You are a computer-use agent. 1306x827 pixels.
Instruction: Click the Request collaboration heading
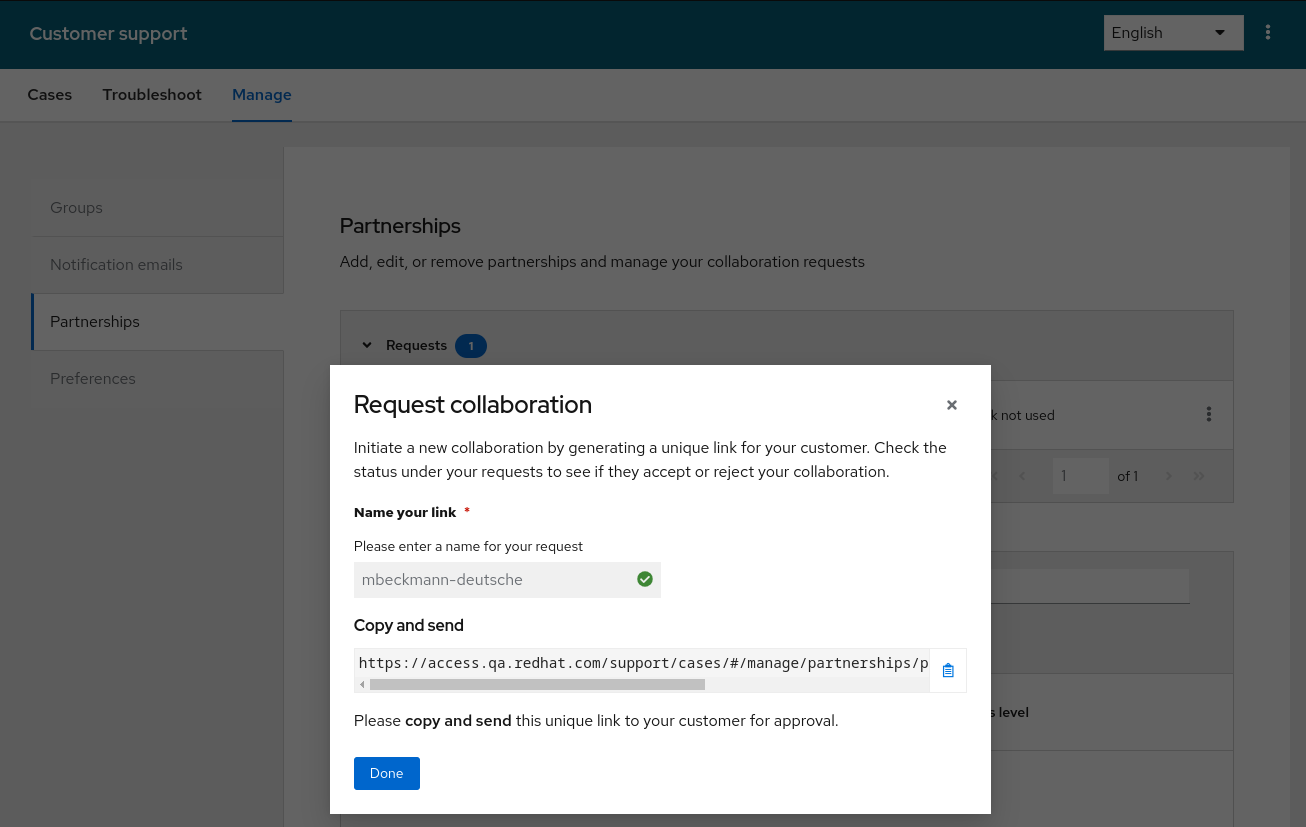click(473, 405)
